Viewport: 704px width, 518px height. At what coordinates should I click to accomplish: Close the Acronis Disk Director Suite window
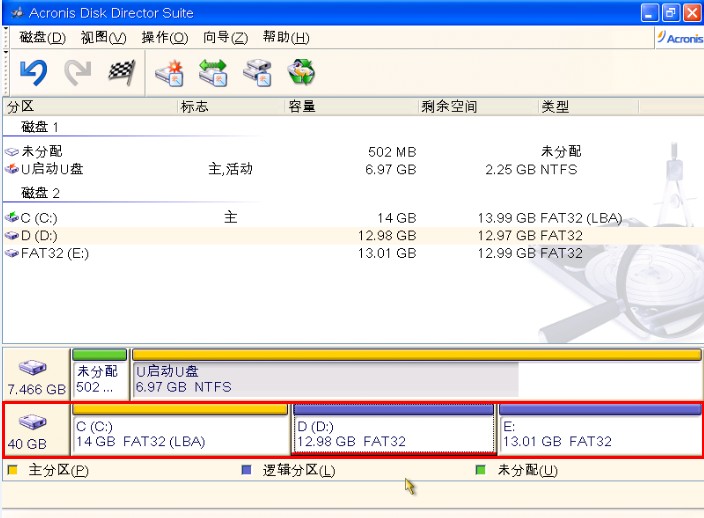(692, 13)
